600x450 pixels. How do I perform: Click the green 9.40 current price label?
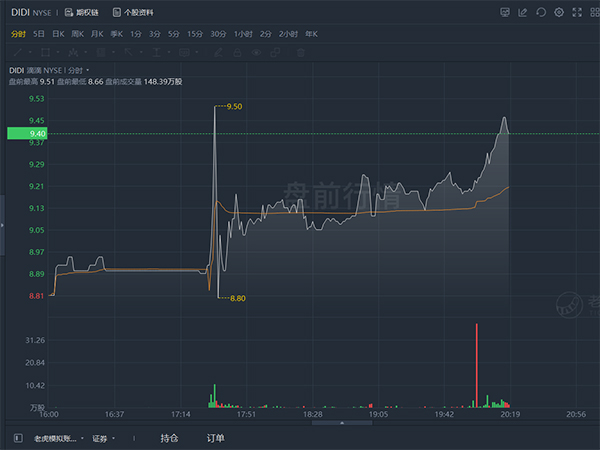[27, 134]
